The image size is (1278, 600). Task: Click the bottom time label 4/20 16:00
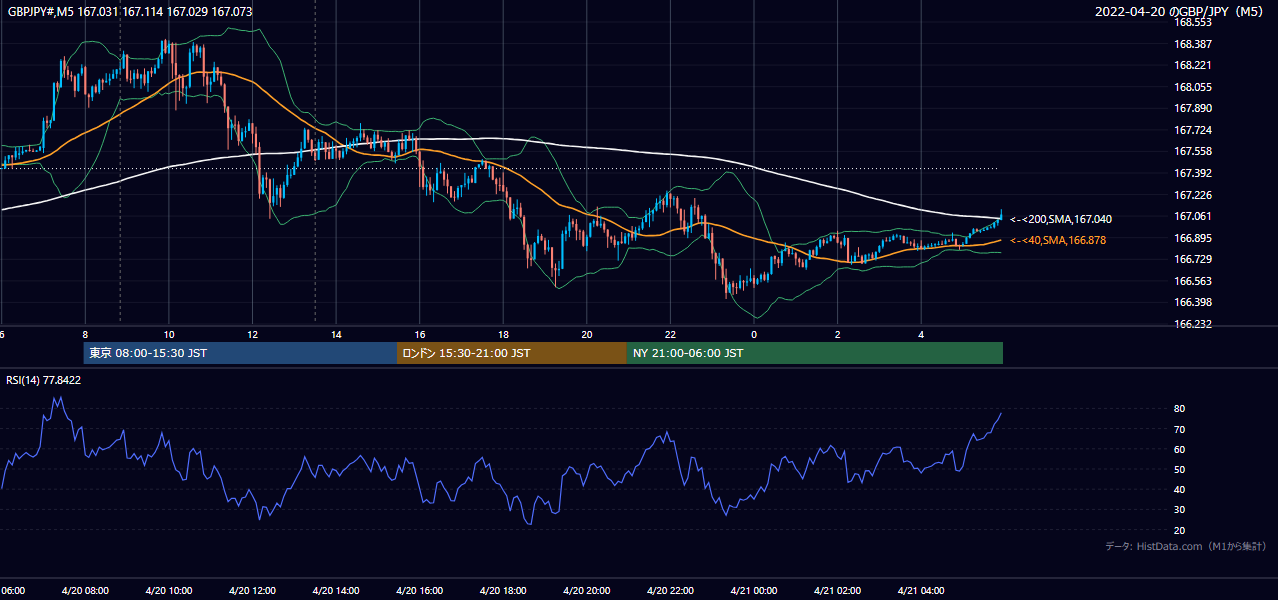[x=419, y=590]
